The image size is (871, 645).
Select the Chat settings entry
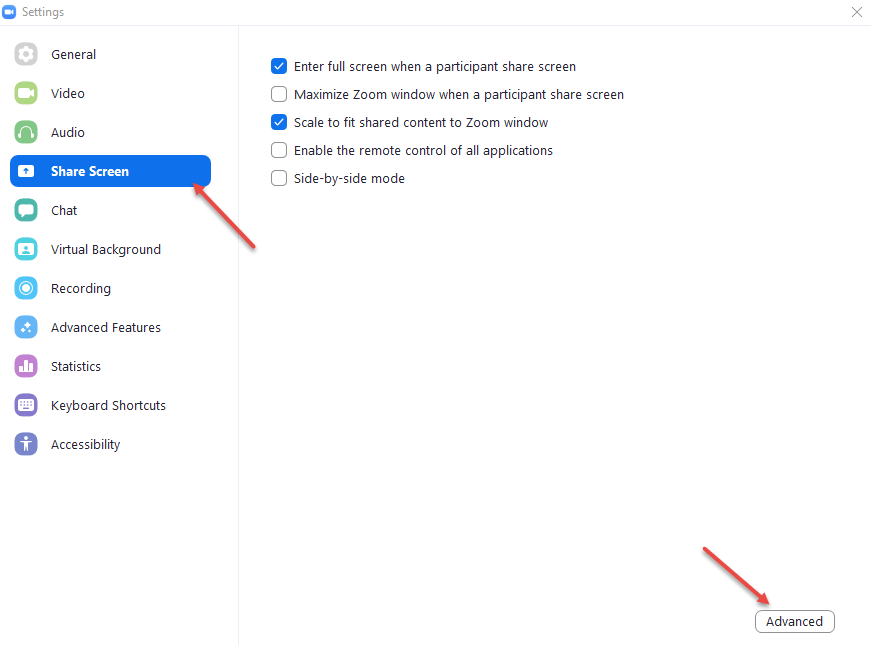[x=63, y=210]
